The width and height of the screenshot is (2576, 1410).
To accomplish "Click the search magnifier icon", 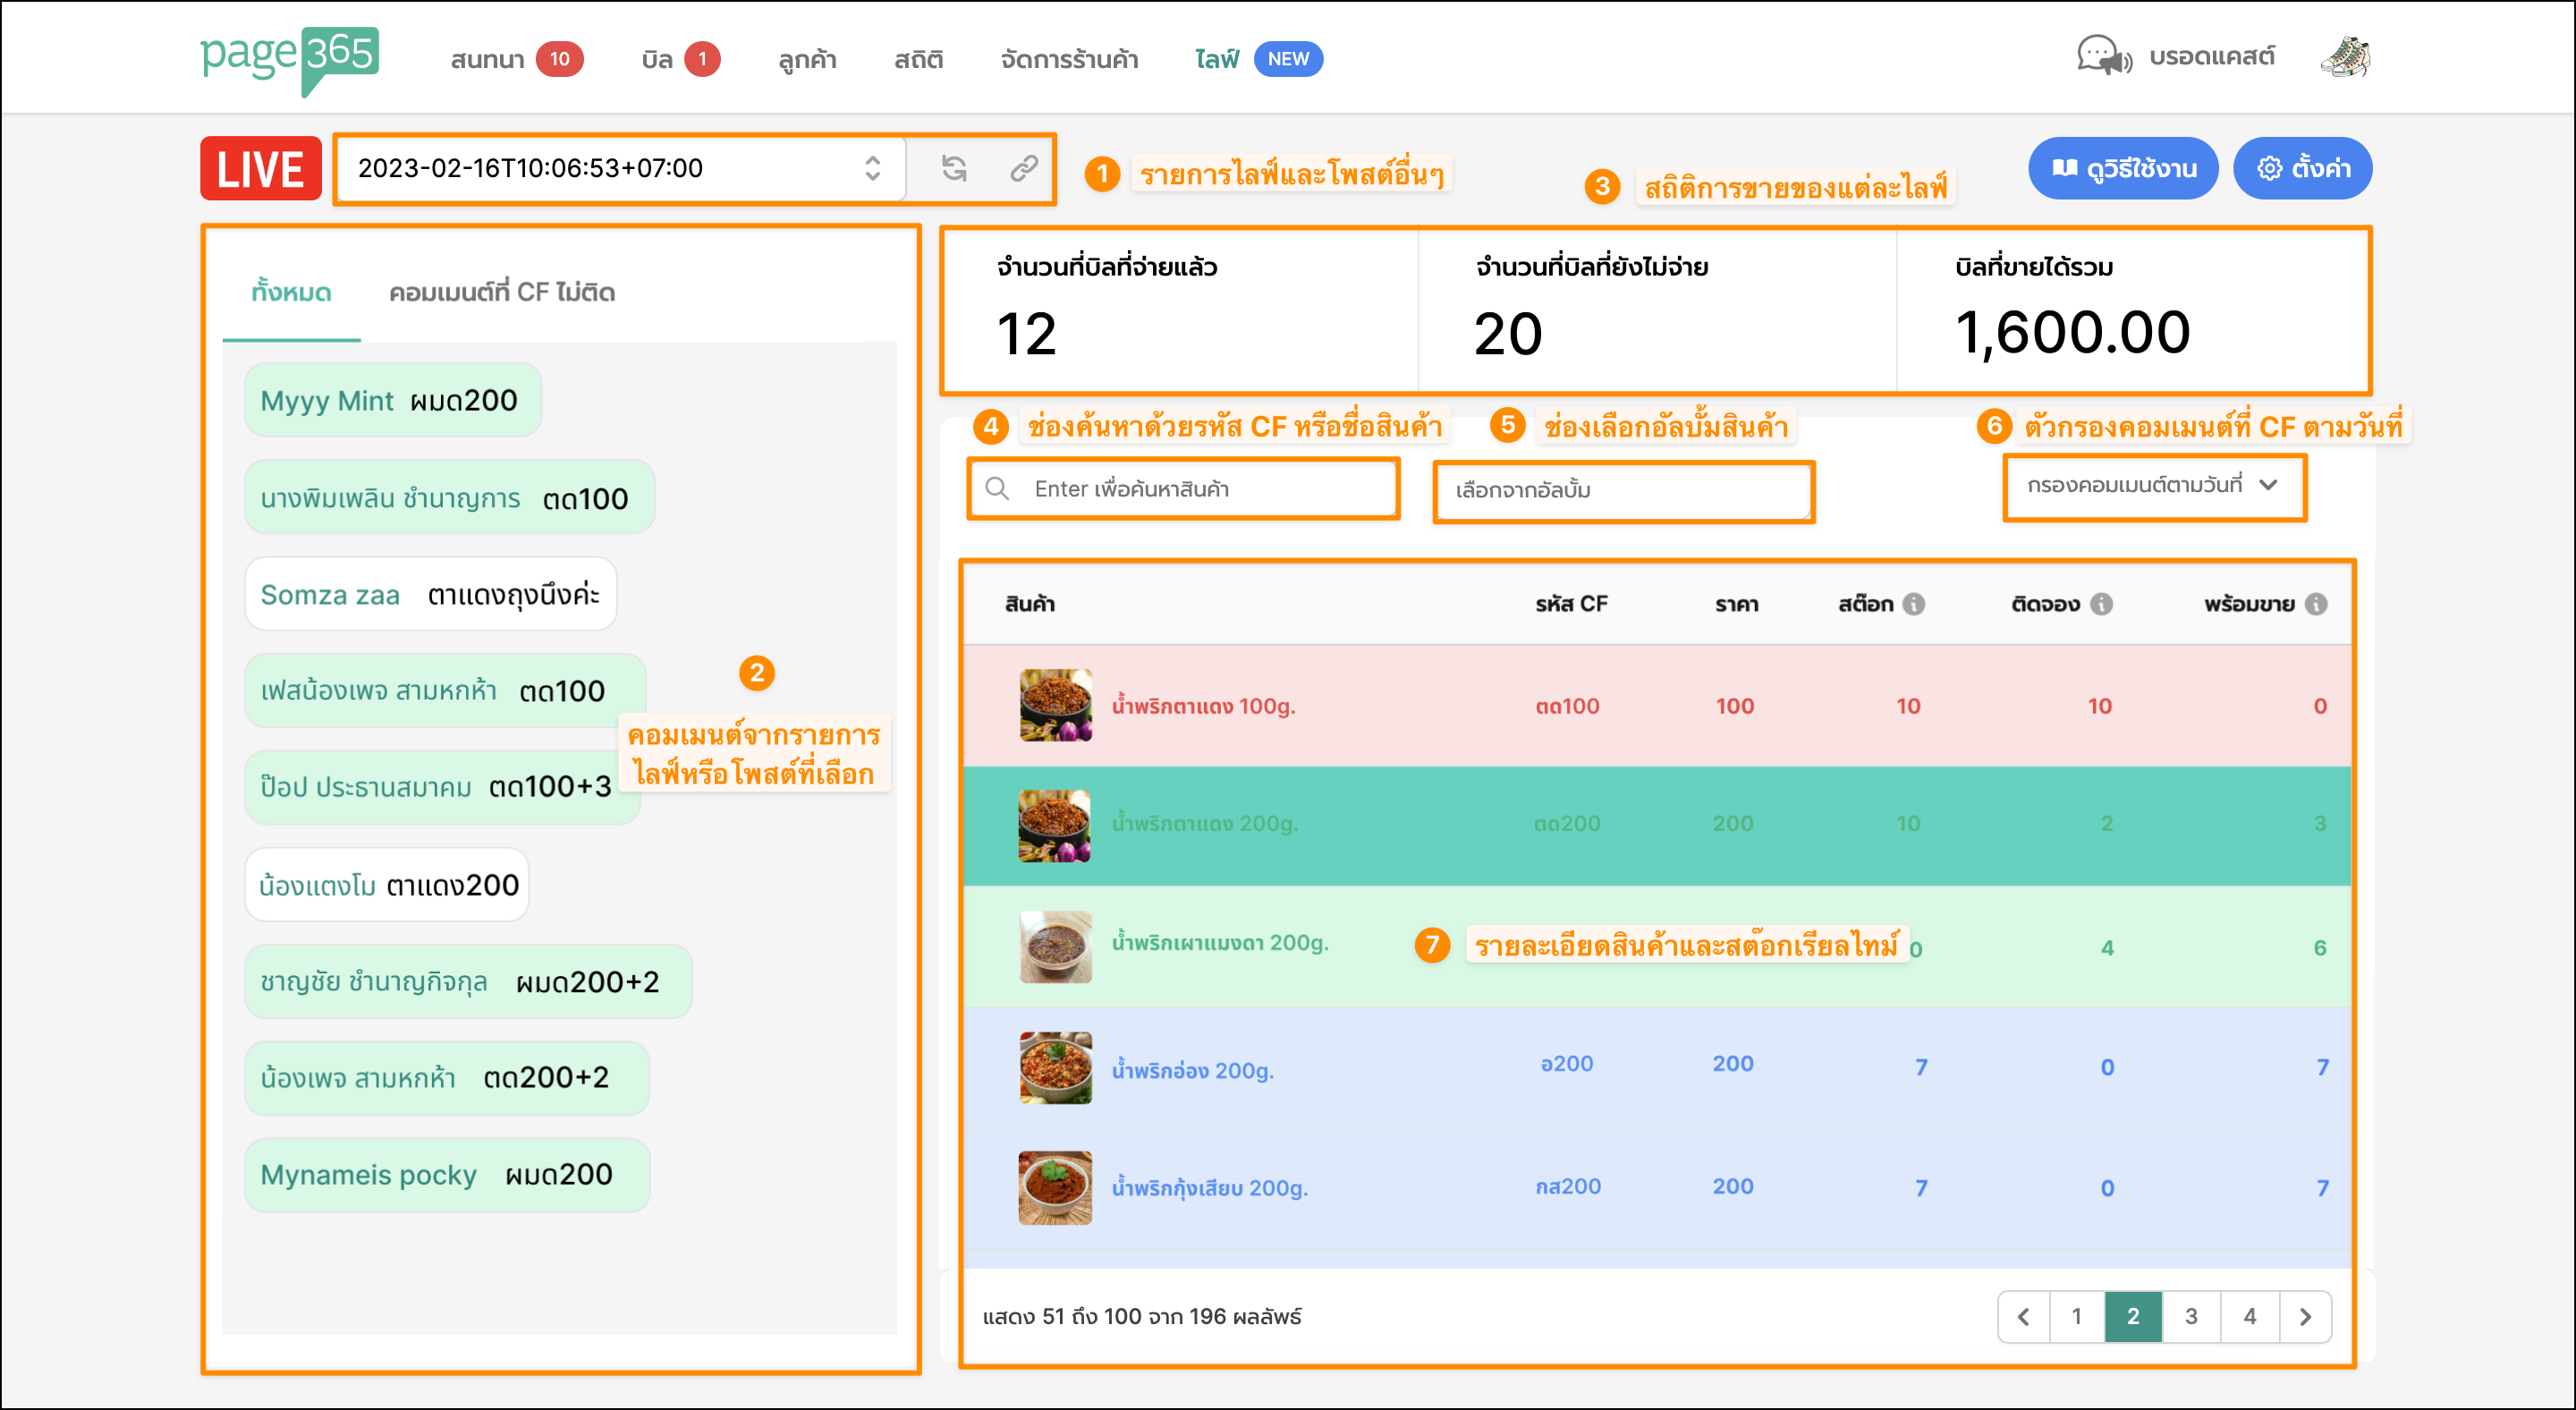I will click(997, 489).
